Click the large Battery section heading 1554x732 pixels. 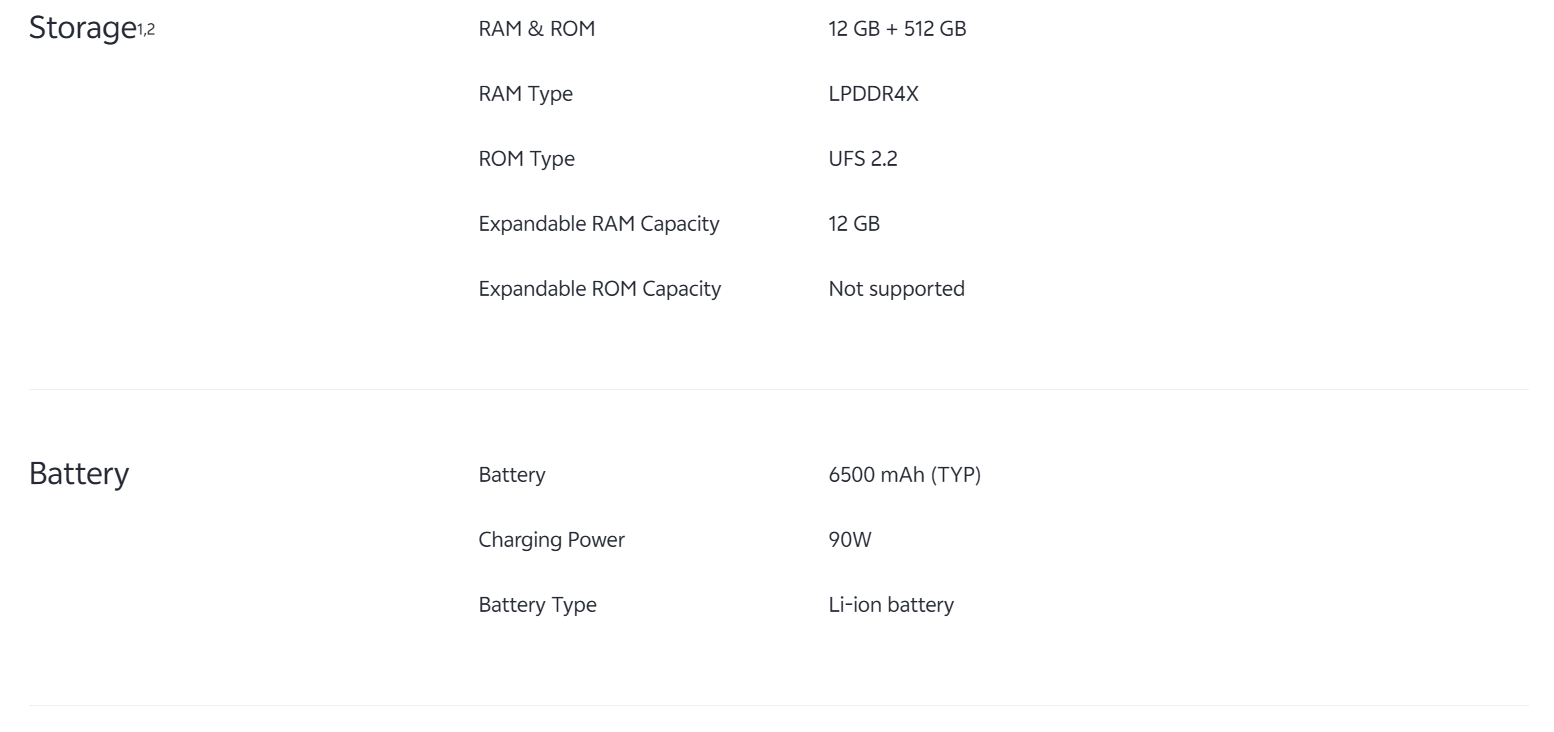(79, 473)
